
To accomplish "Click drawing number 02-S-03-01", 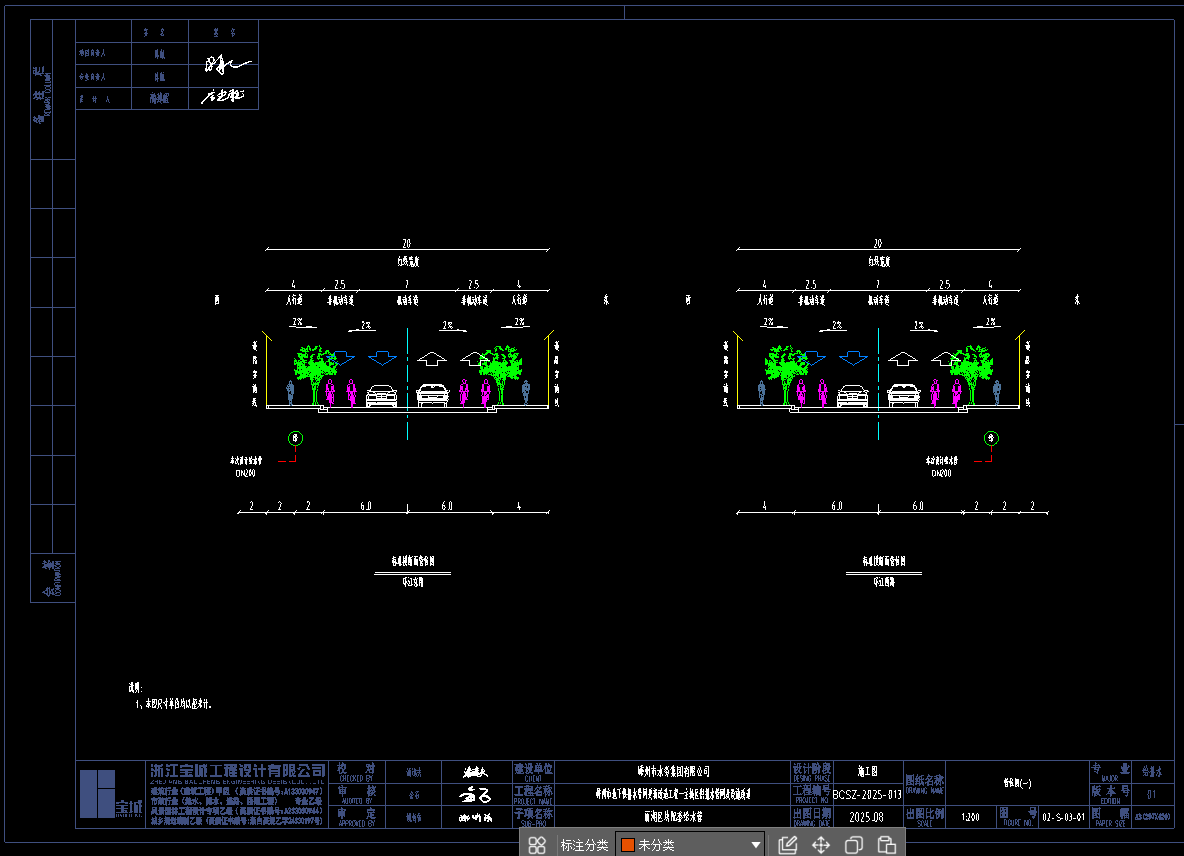I will pyautogui.click(x=1062, y=817).
